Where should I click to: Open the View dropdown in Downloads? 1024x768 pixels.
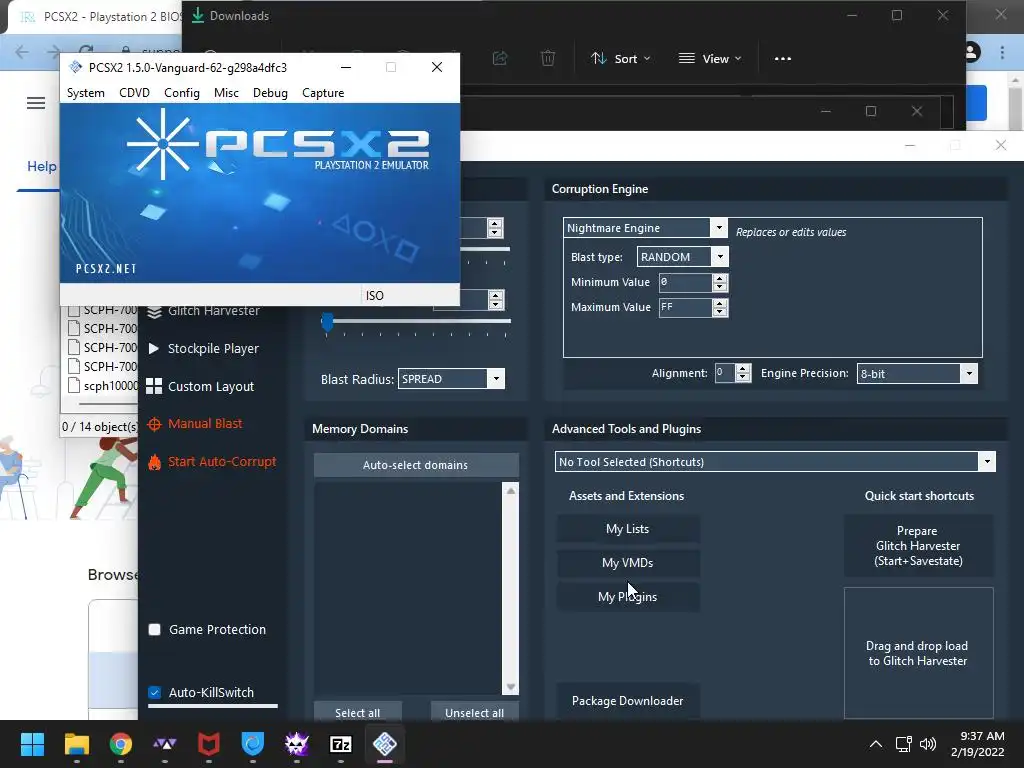tap(710, 59)
